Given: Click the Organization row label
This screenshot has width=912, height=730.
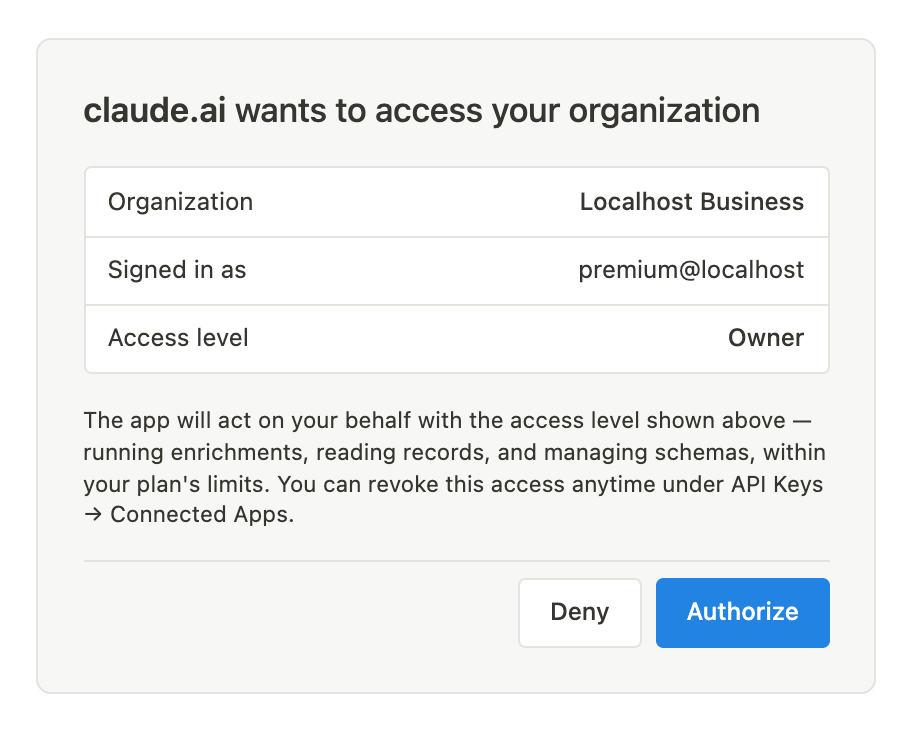Looking at the screenshot, I should point(180,202).
